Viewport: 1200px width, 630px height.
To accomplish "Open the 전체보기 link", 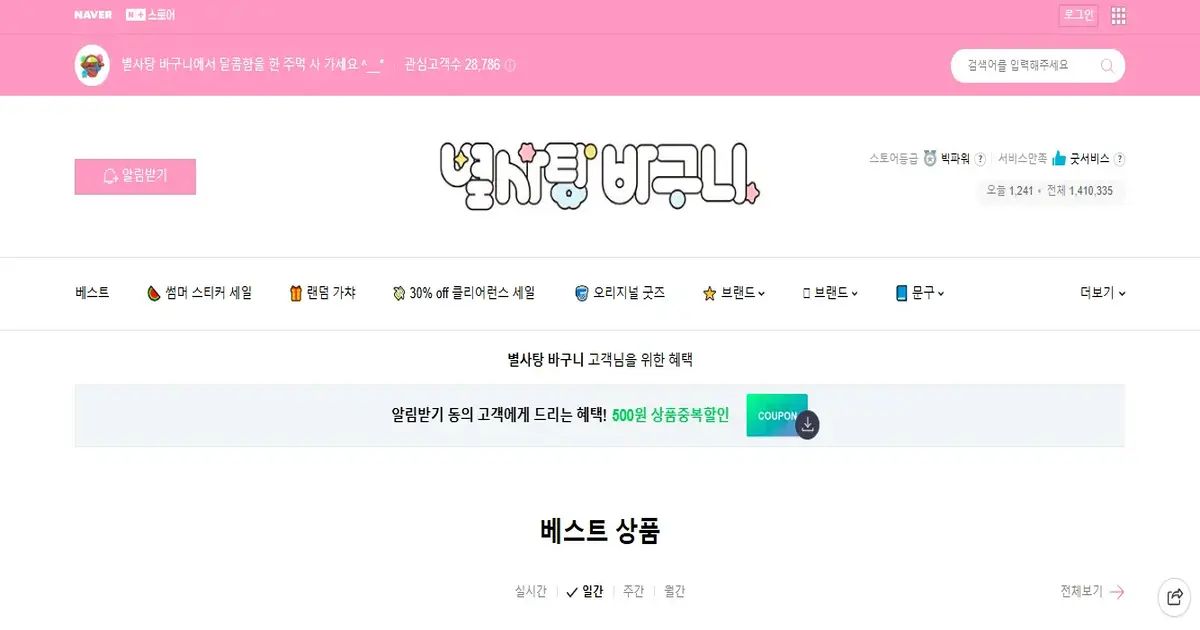I will (x=1092, y=591).
